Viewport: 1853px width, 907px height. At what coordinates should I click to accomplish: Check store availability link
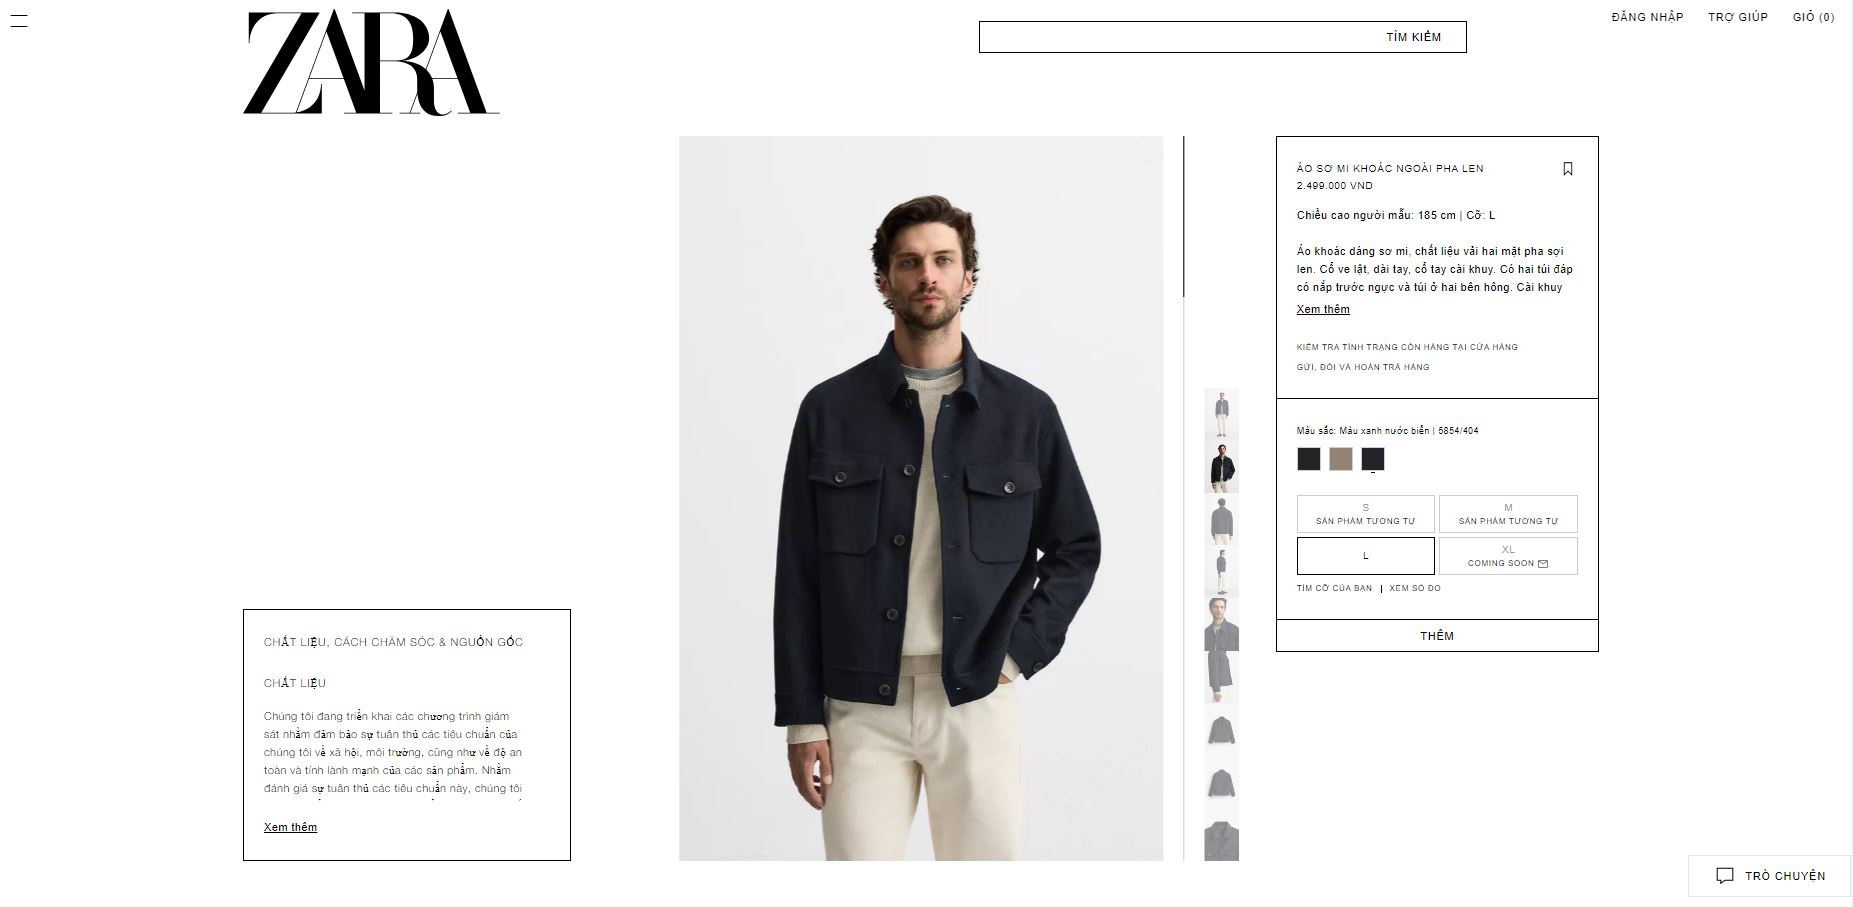[x=1407, y=347]
